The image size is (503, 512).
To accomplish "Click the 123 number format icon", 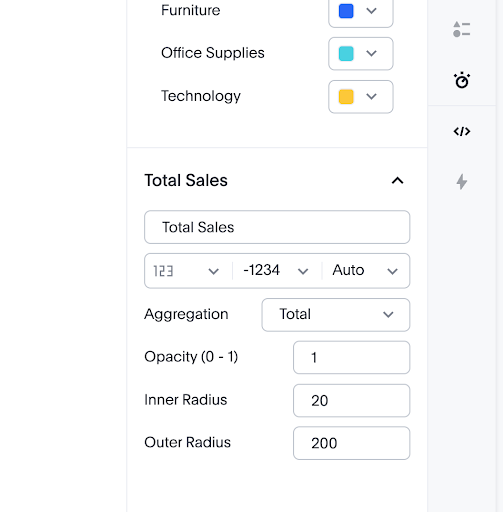I will 163,271.
